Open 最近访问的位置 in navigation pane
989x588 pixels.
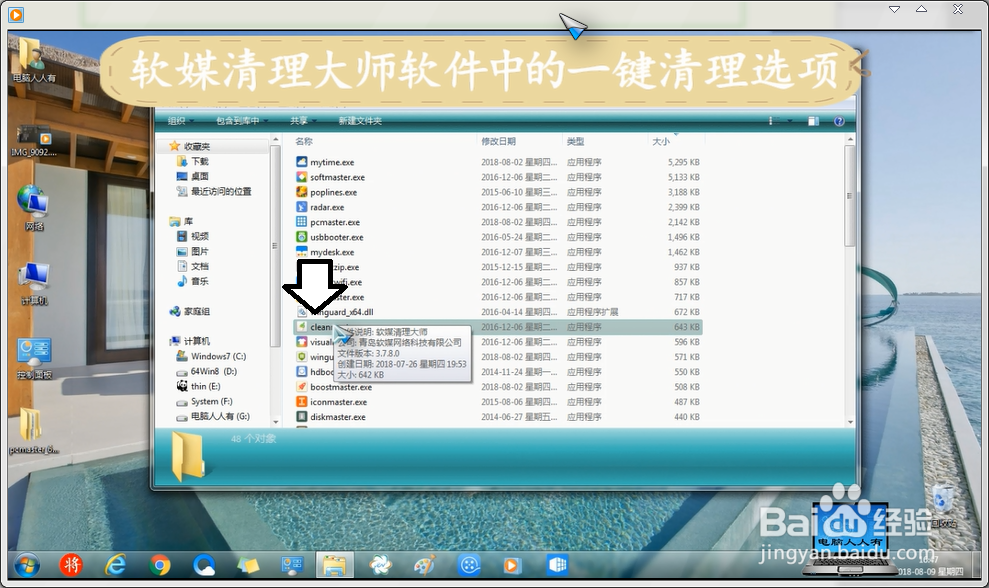[x=221, y=191]
